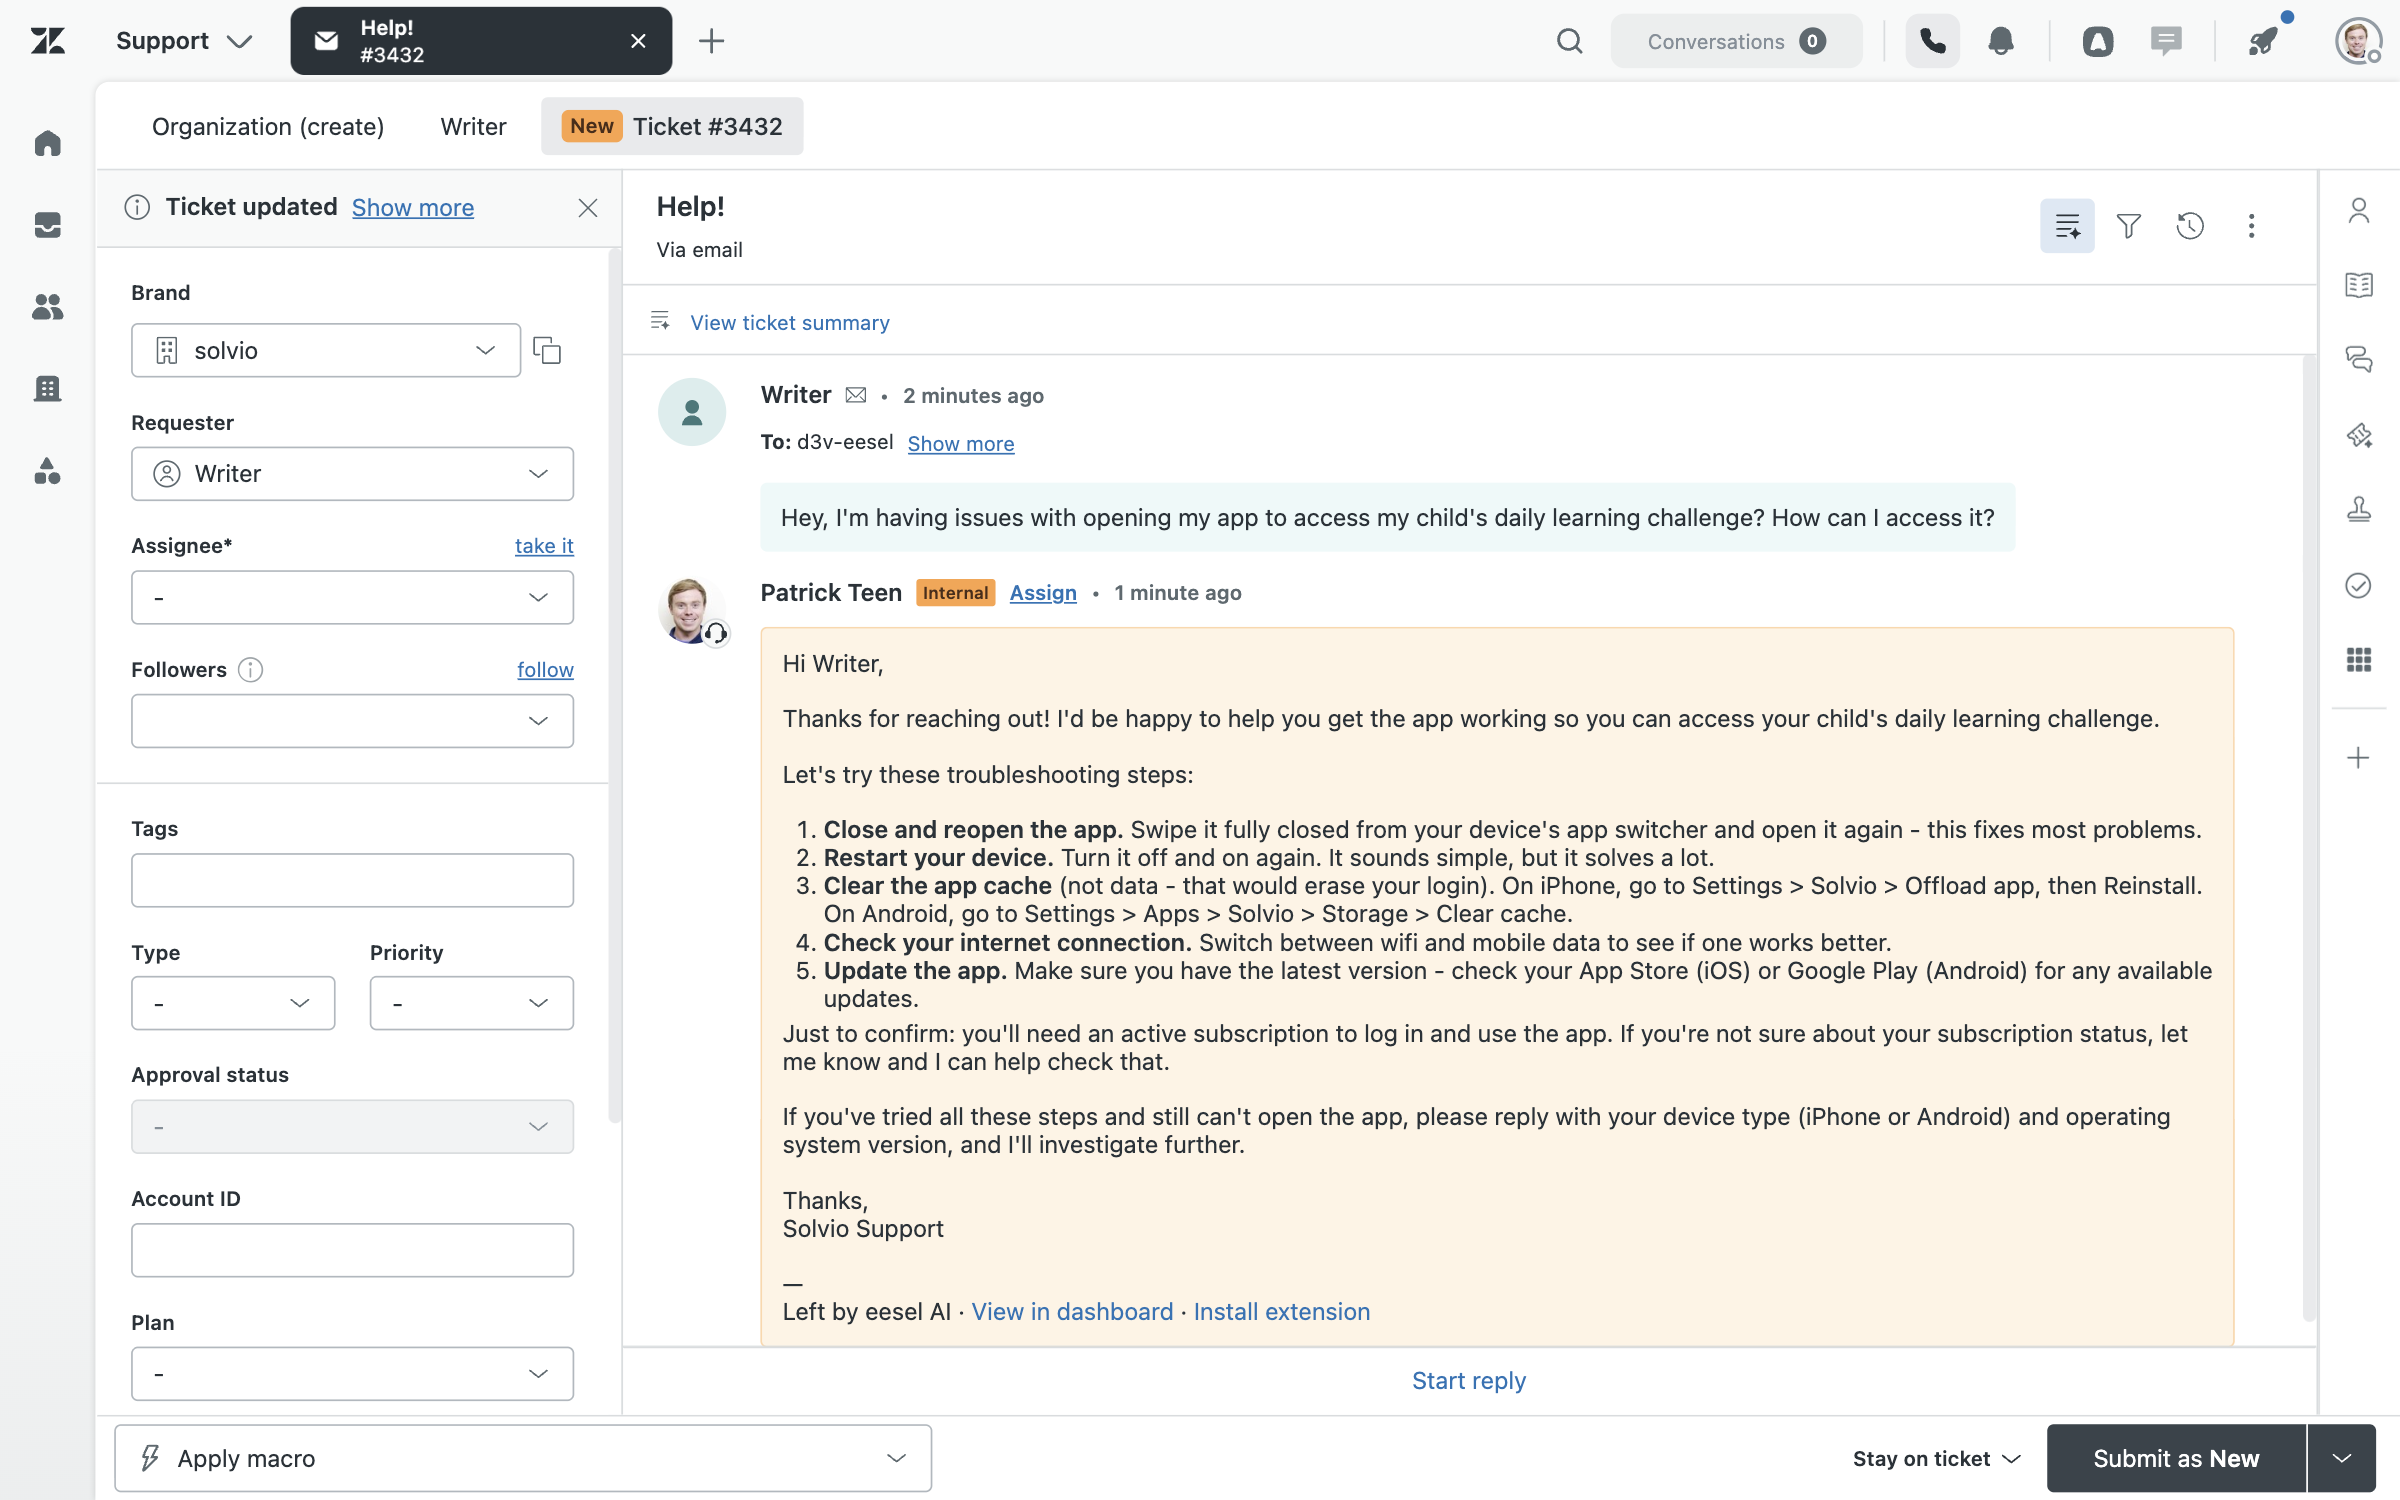Open the Views inbox icon in sidebar
This screenshot has height=1500, width=2400.
47,224
